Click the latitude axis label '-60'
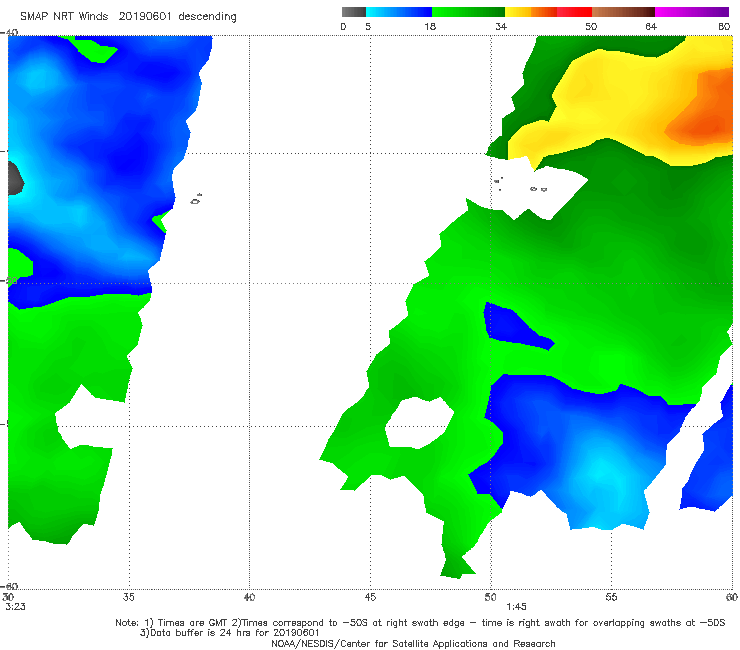The width and height of the screenshot is (740, 650). pos(10,586)
